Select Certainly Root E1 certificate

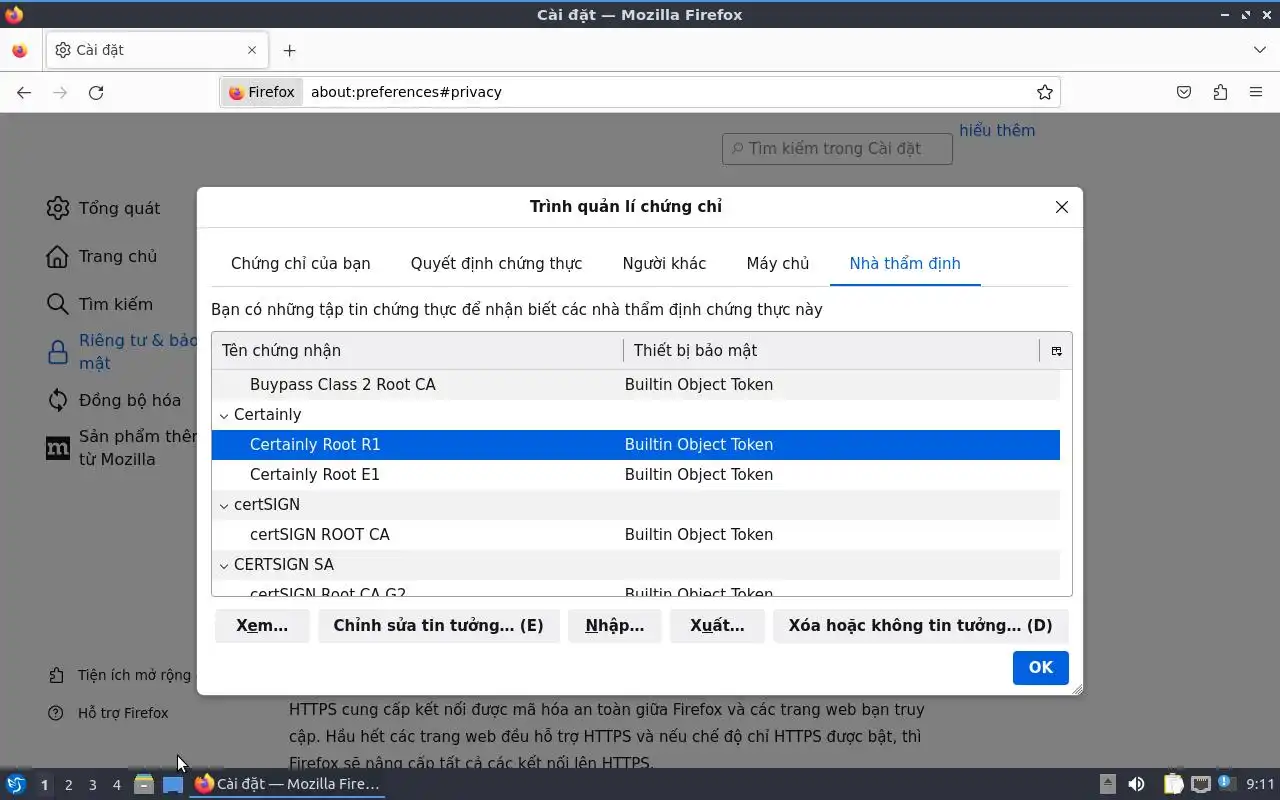(x=636, y=475)
